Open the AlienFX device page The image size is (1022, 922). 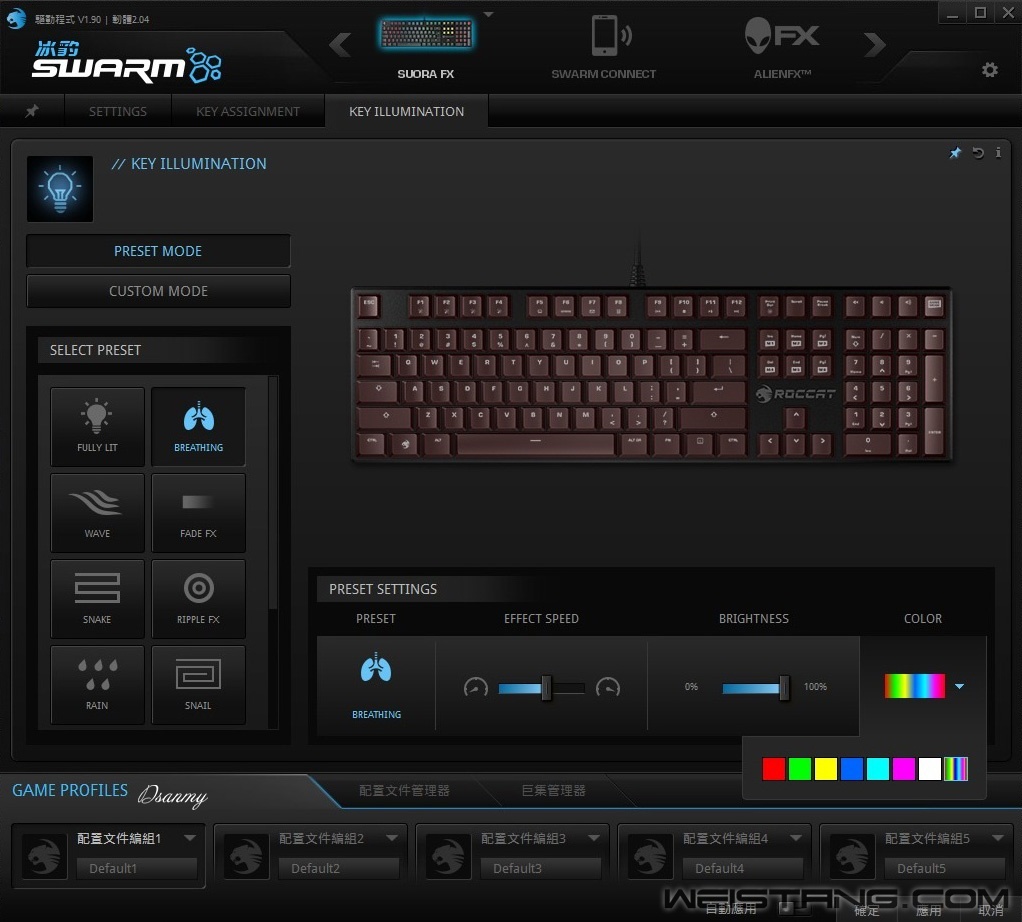coord(782,47)
